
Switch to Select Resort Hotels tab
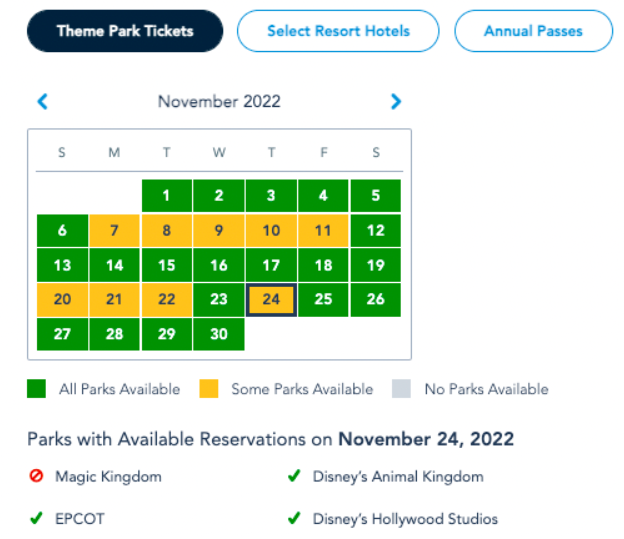pos(338,31)
